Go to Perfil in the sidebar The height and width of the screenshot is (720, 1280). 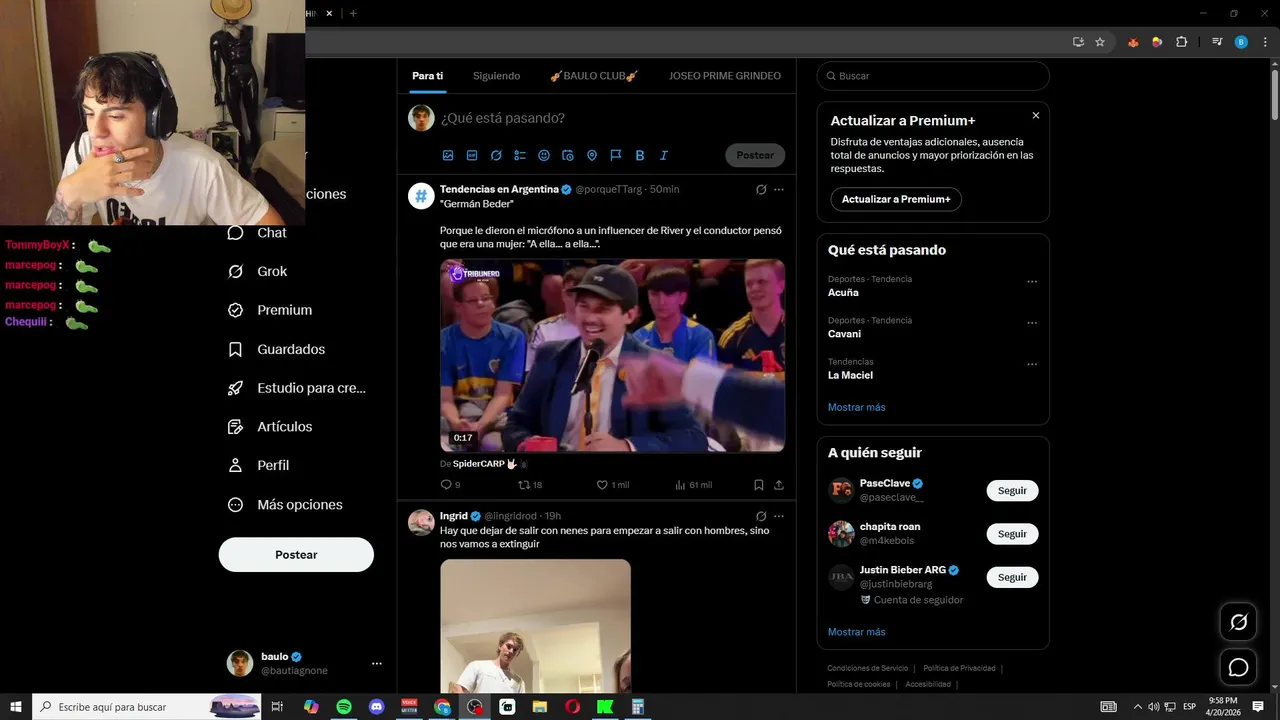[x=258, y=465]
